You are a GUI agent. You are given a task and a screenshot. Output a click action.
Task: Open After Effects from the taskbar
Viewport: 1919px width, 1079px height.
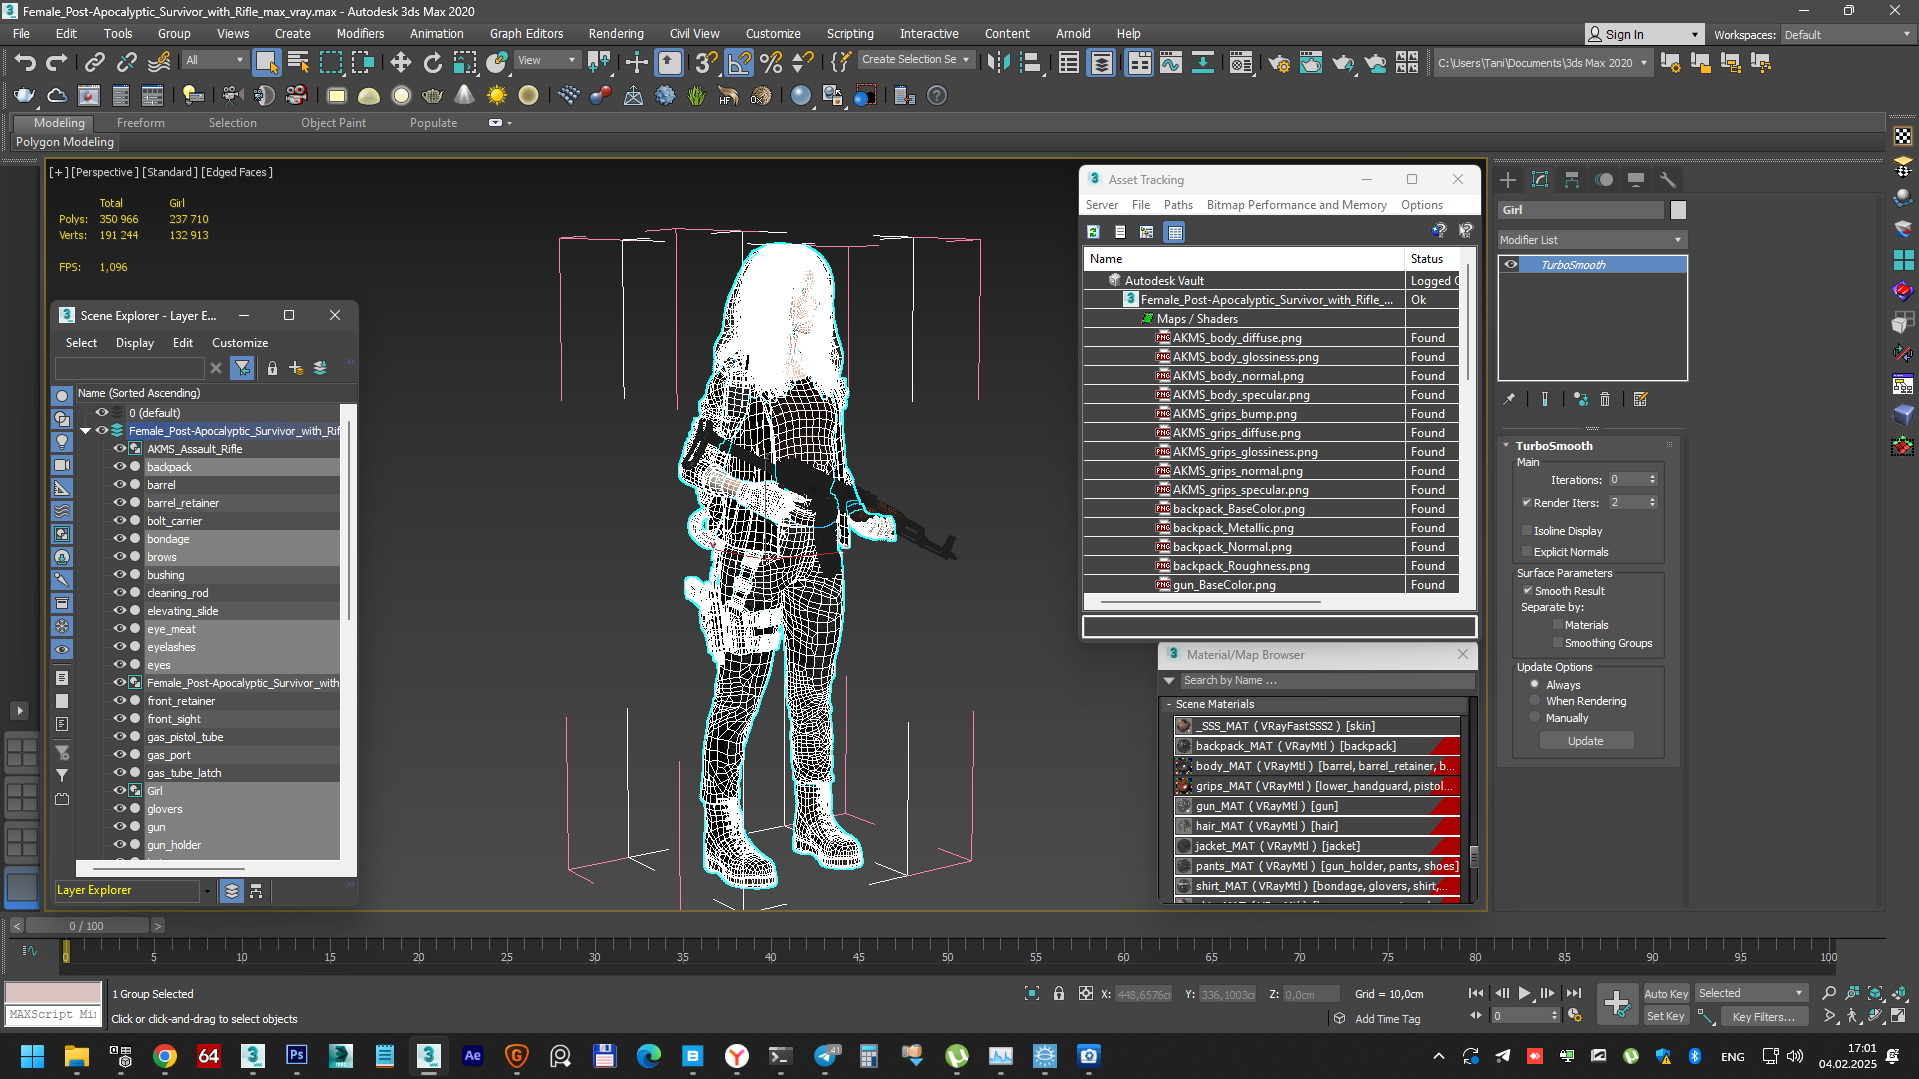[473, 1056]
